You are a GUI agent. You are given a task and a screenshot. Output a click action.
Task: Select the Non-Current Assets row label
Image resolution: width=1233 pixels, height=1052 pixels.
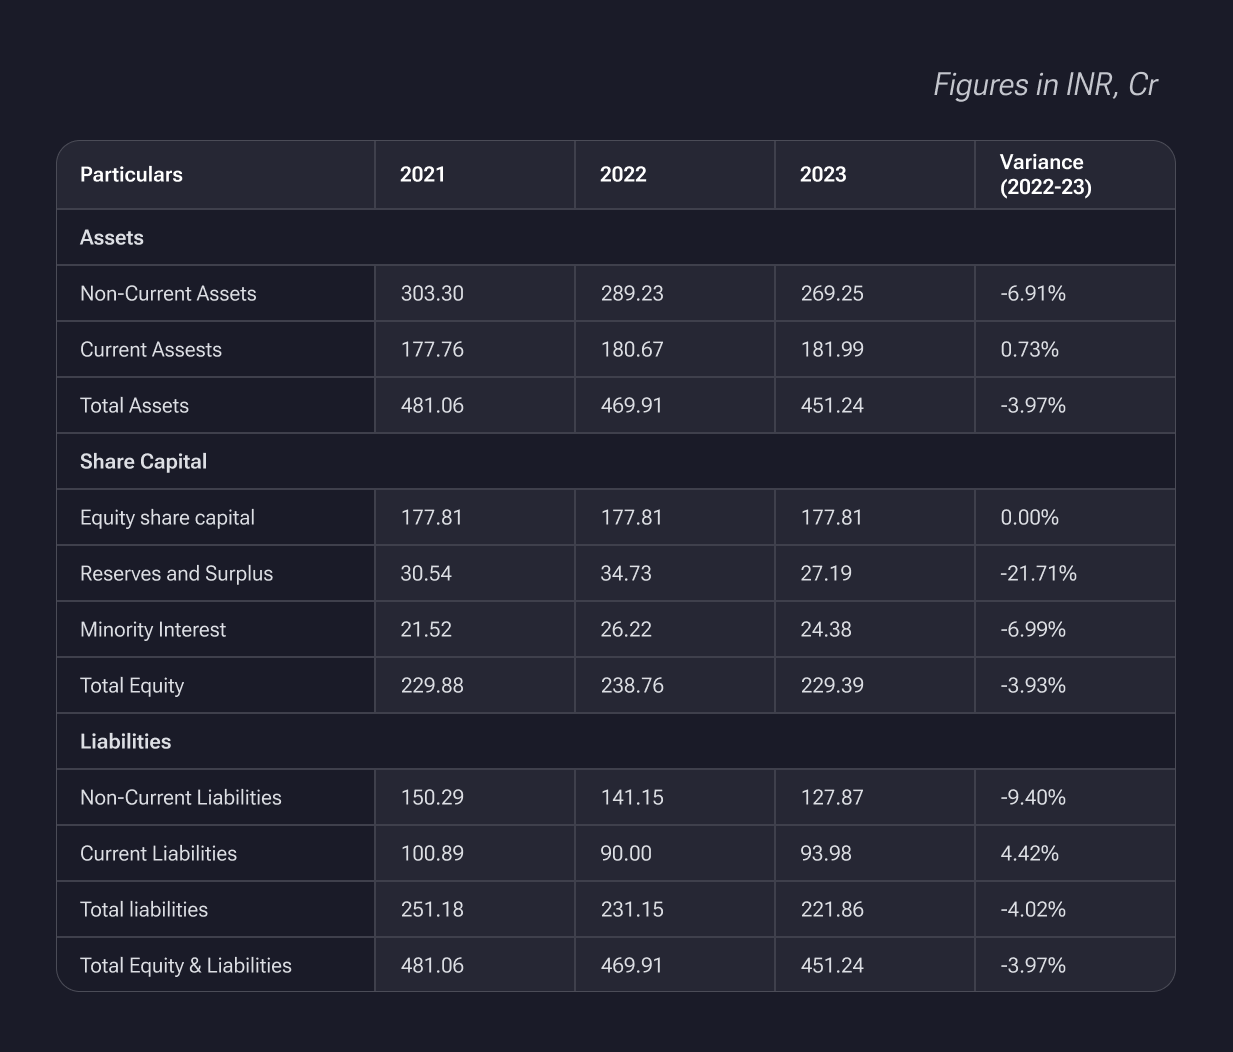pyautogui.click(x=168, y=294)
